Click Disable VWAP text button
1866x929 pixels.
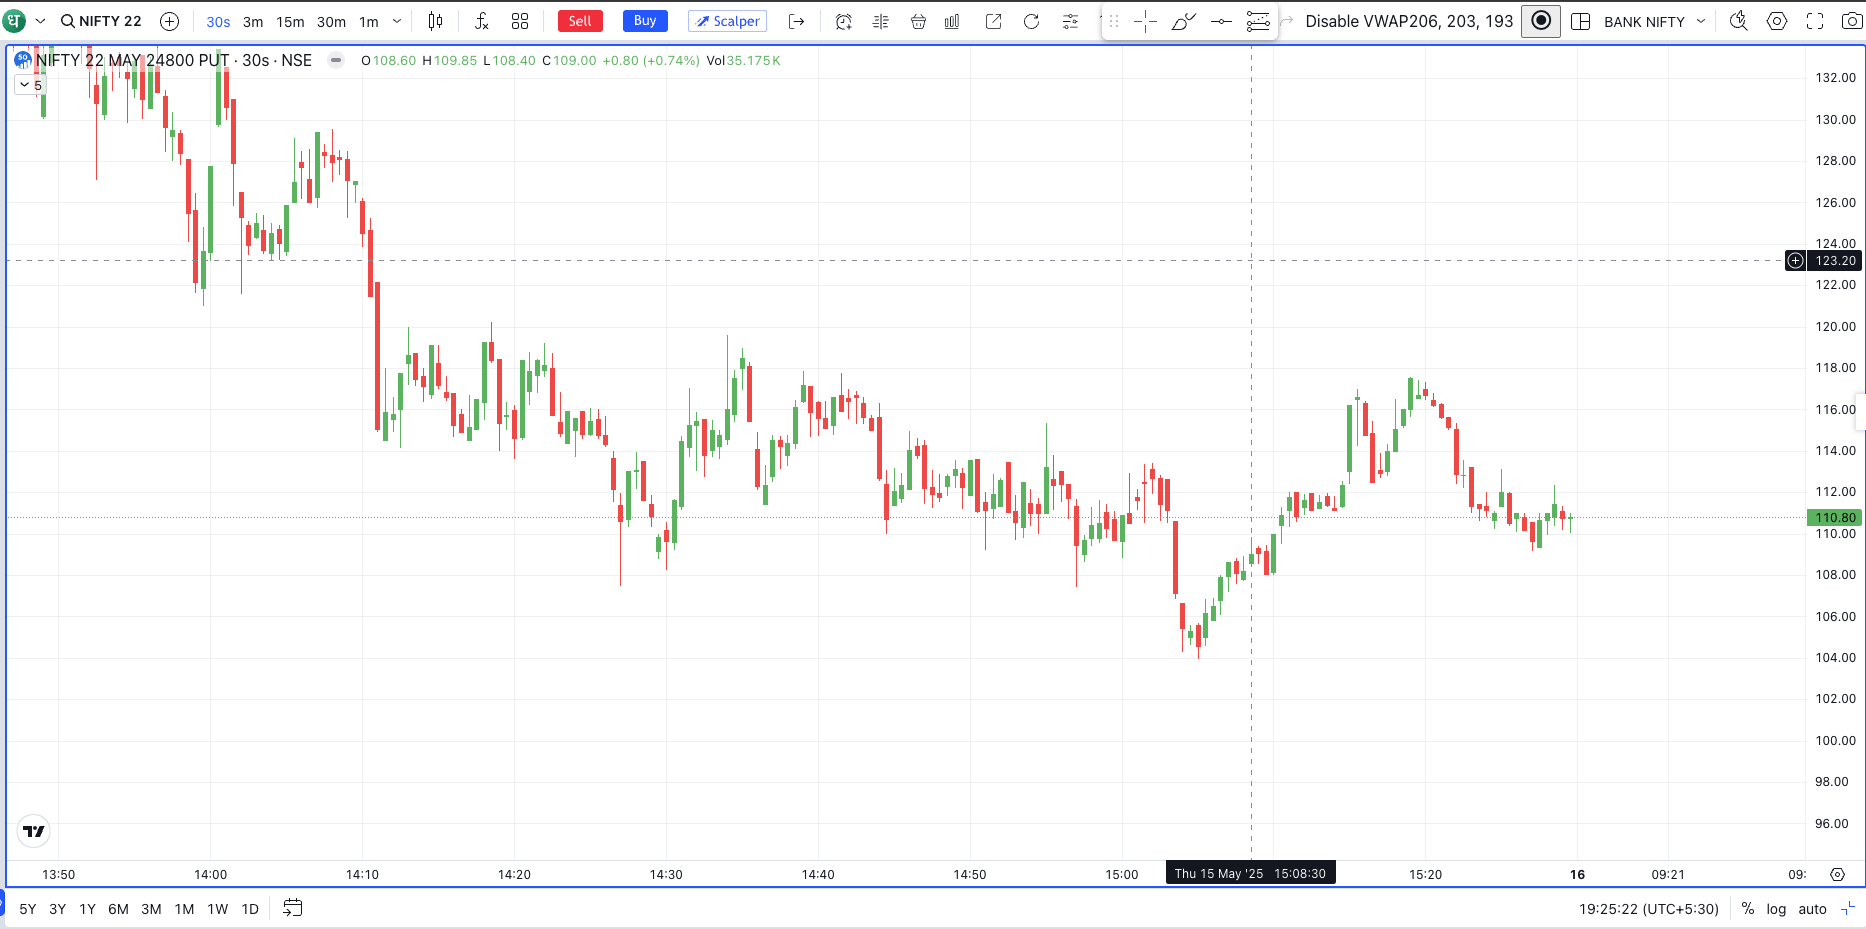click(x=1409, y=21)
